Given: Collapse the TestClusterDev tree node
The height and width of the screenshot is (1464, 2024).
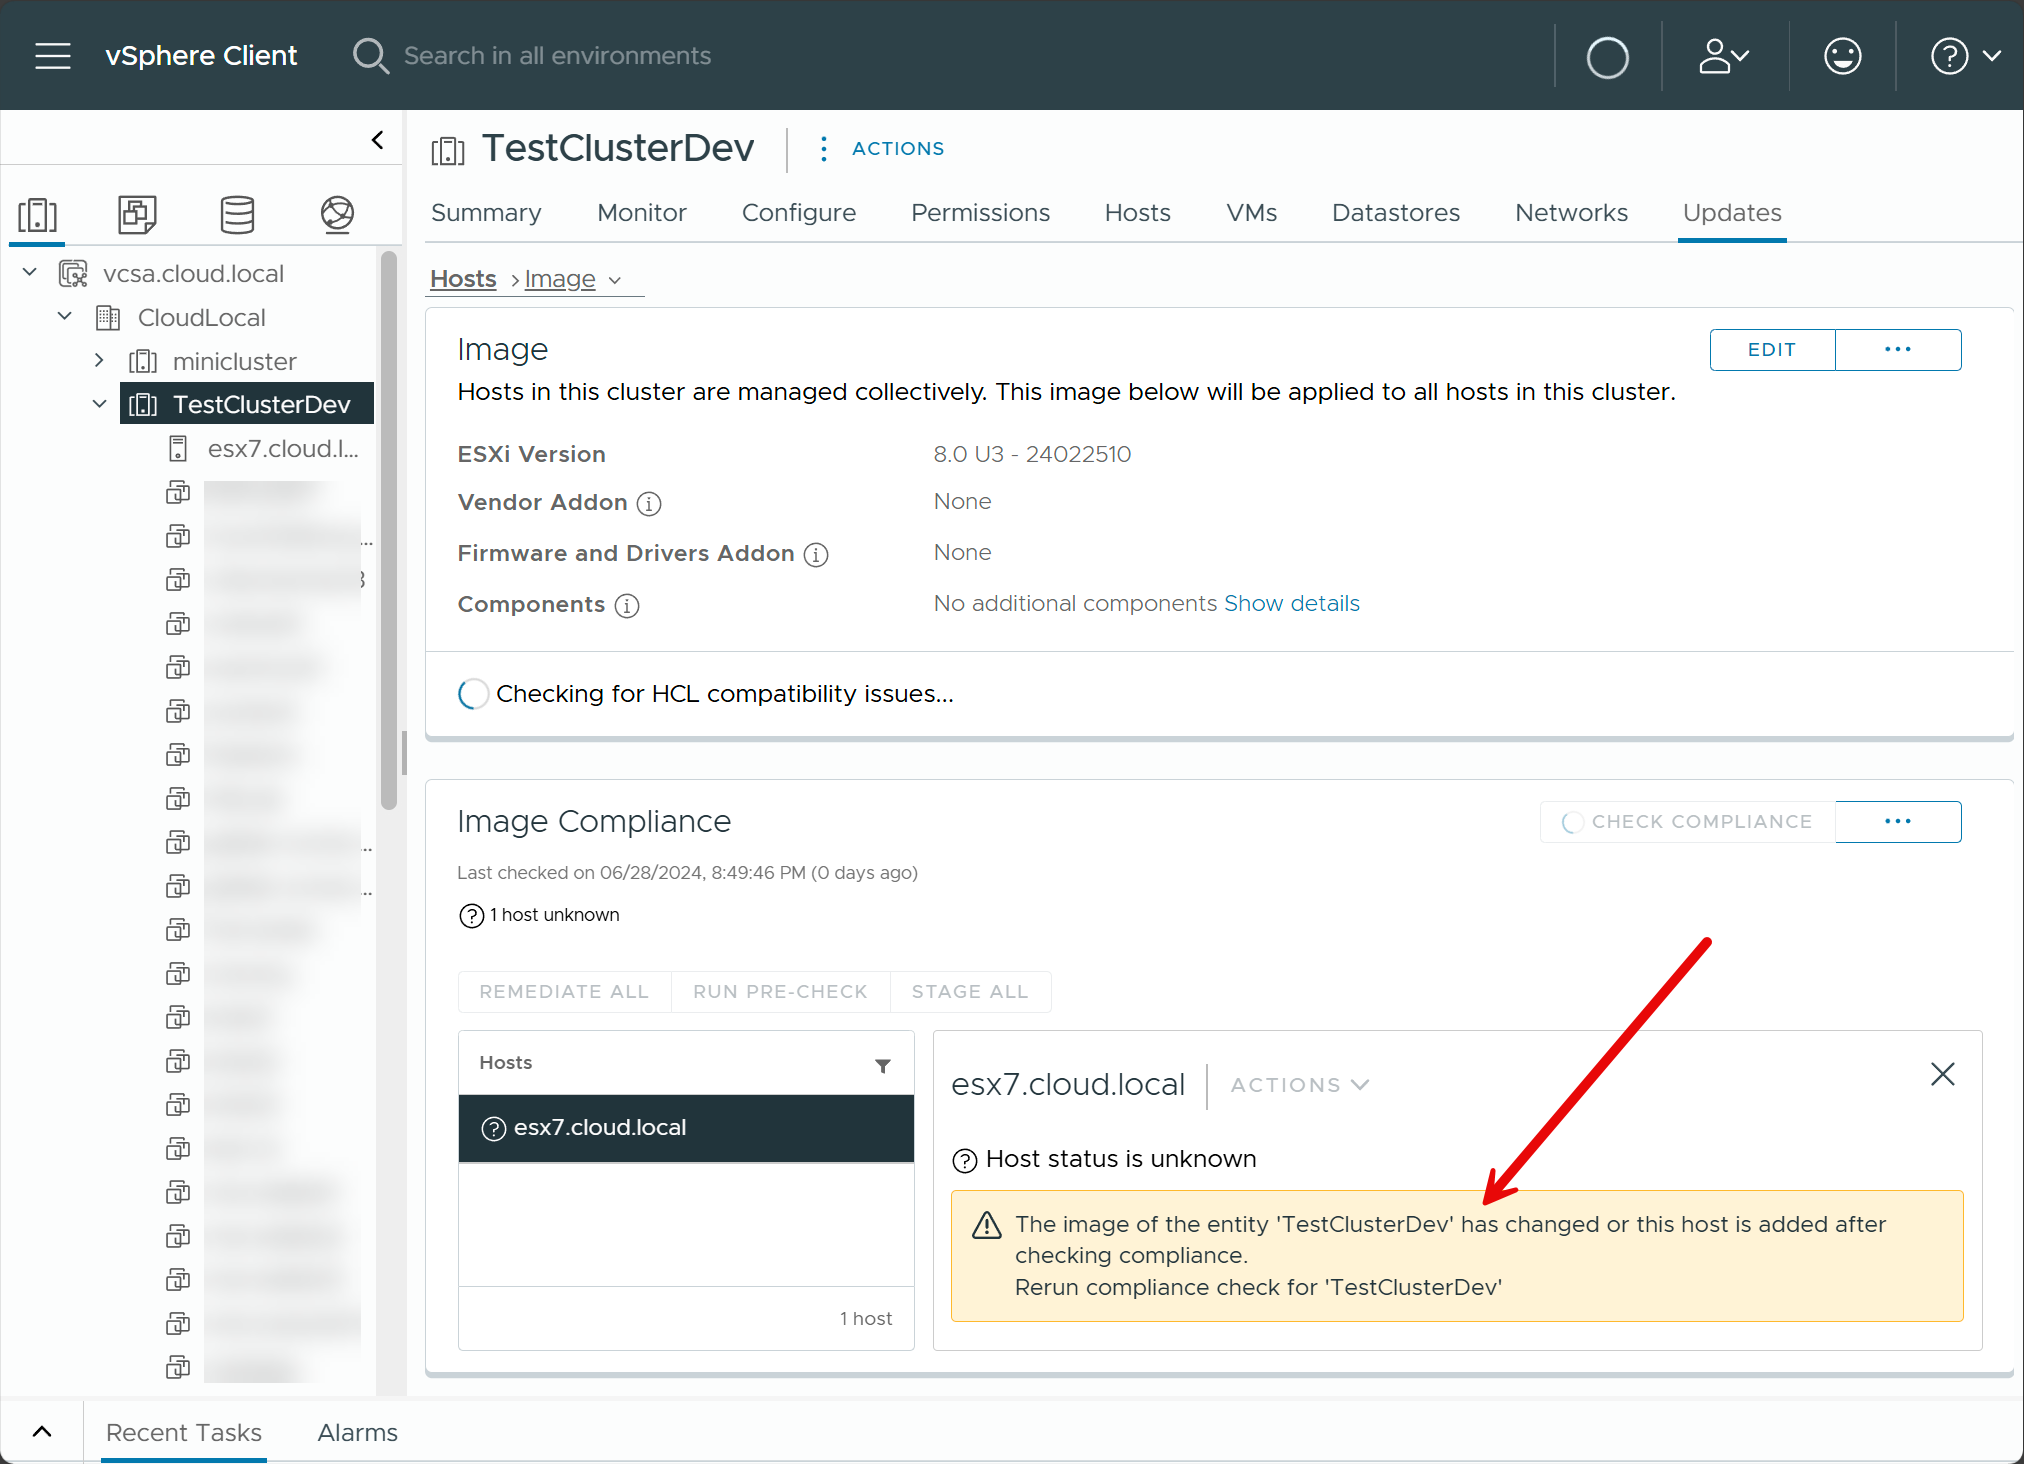Looking at the screenshot, I should coord(99,403).
